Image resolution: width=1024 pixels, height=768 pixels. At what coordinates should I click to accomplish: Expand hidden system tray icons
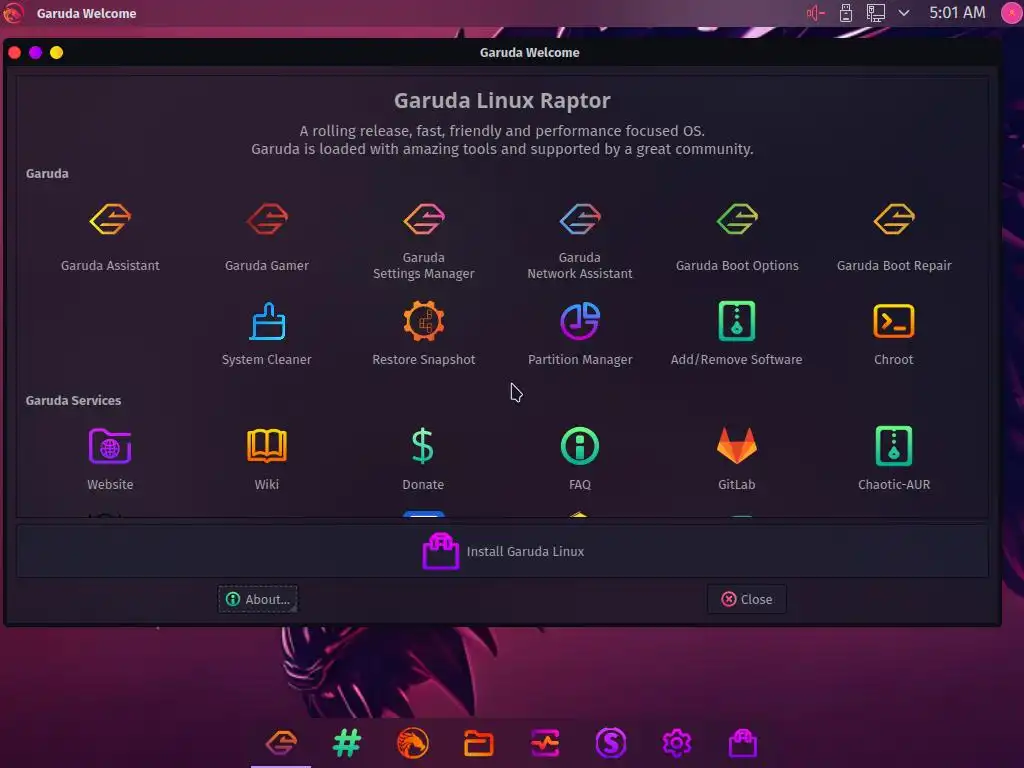(904, 13)
